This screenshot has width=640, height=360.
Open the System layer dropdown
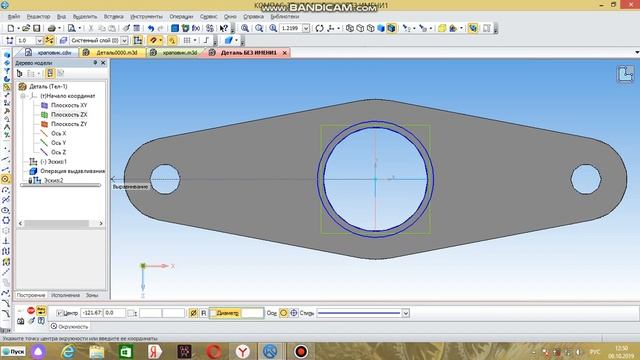(124, 40)
